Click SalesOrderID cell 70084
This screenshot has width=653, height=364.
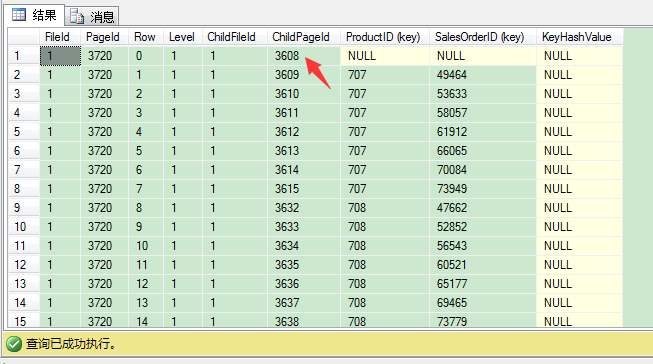tap(483, 170)
